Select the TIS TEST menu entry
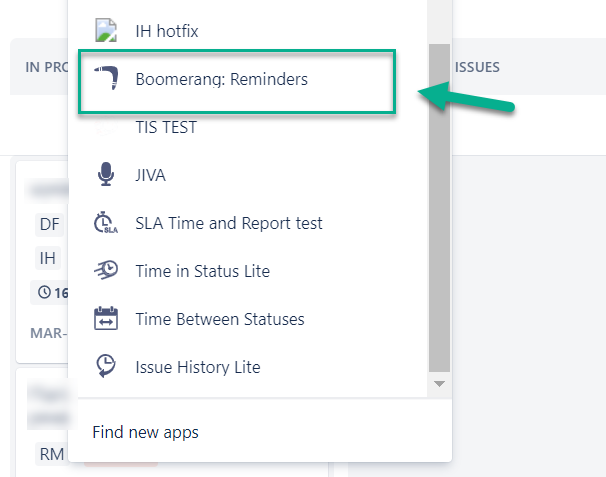The image size is (606, 477). click(166, 127)
